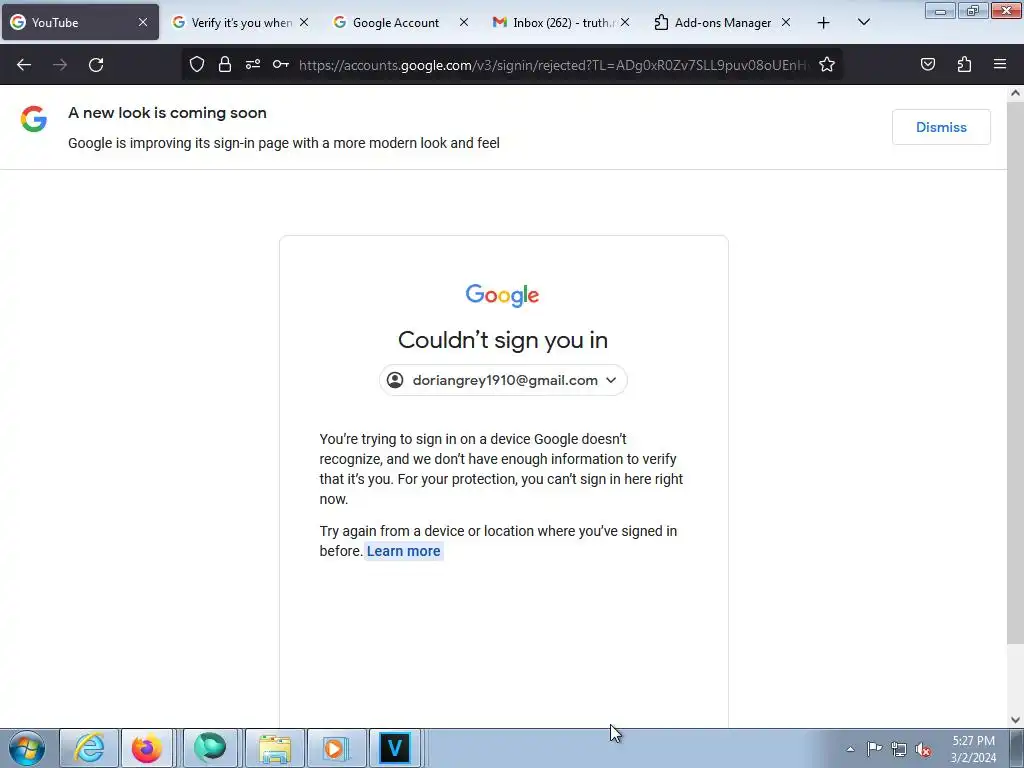Click 'A new look is coming soon' text
Image resolution: width=1024 pixels, height=768 pixels.
167,113
